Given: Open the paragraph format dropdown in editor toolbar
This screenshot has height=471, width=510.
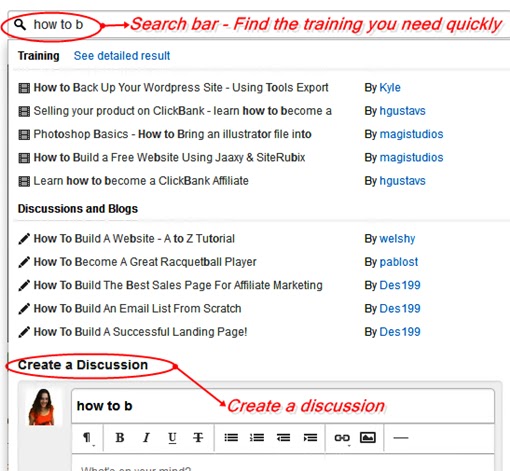Looking at the screenshot, I should [87, 438].
